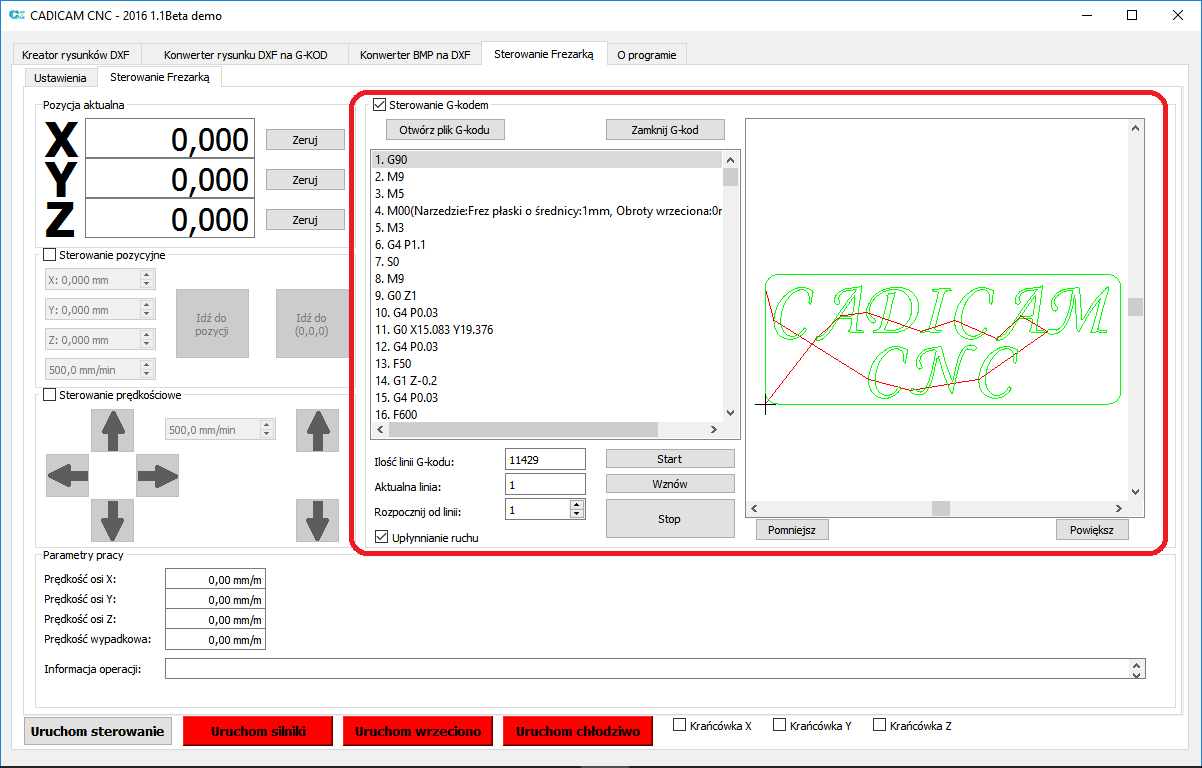Click red Uruchom chłodziwo button
Screen dimensions: 1202x768
pyautogui.click(x=578, y=731)
